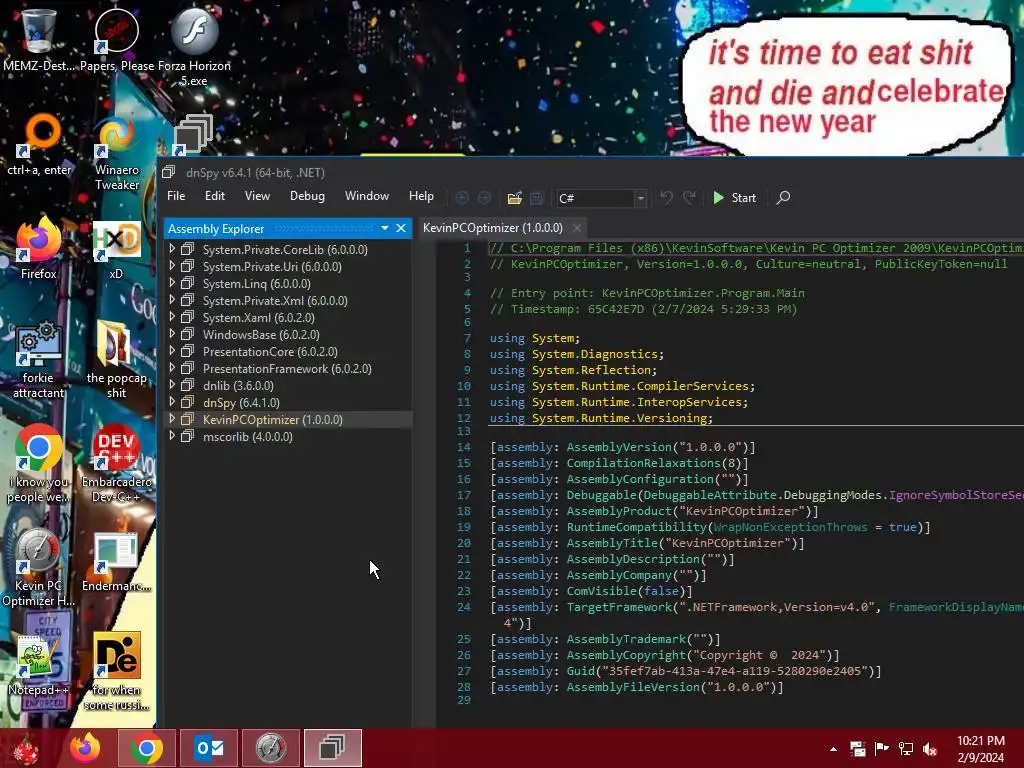Select mscorlib (4.0.0.0) assembly
This screenshot has height=768, width=1024.
pos(248,437)
